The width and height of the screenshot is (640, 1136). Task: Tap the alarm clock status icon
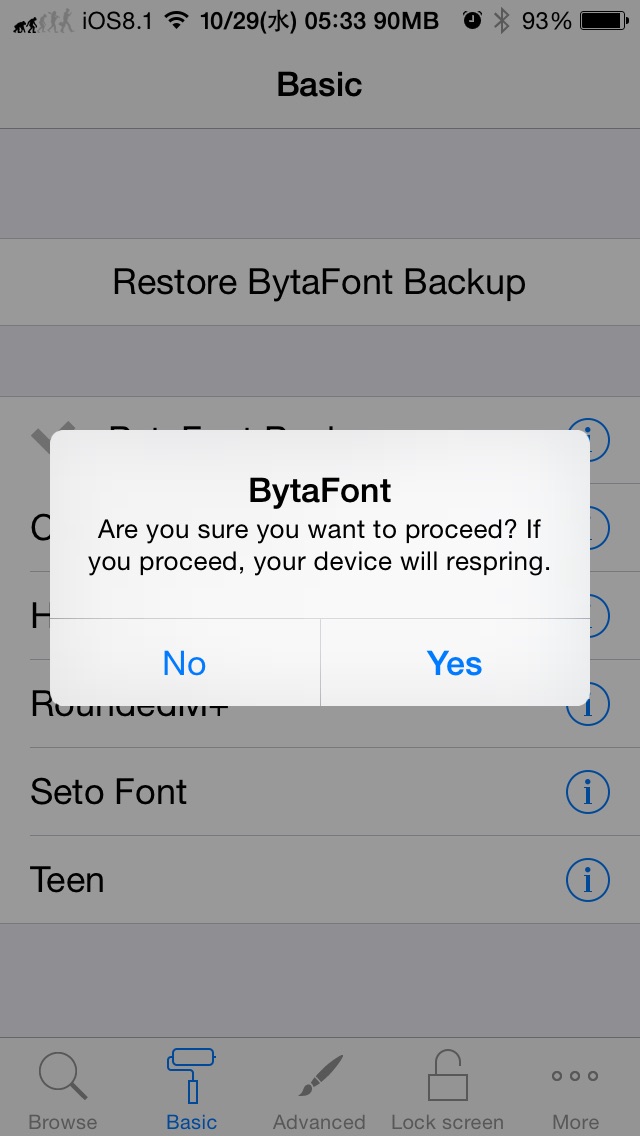[x=472, y=20]
